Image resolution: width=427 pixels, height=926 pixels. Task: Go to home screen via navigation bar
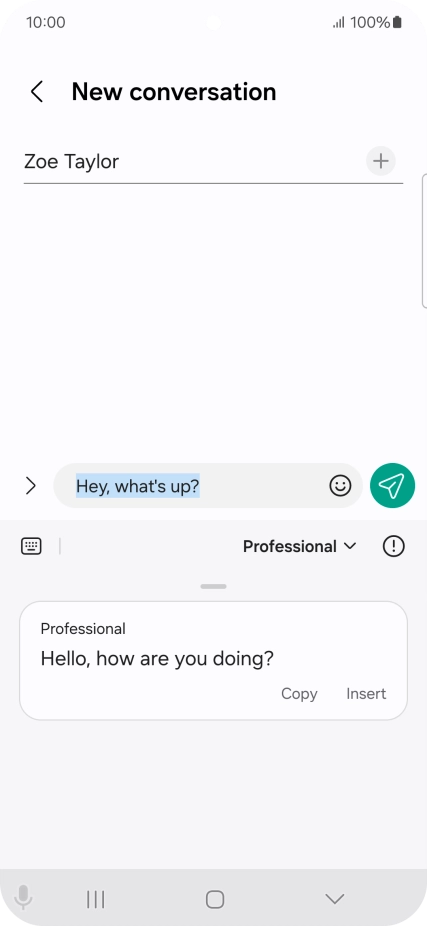click(x=214, y=899)
